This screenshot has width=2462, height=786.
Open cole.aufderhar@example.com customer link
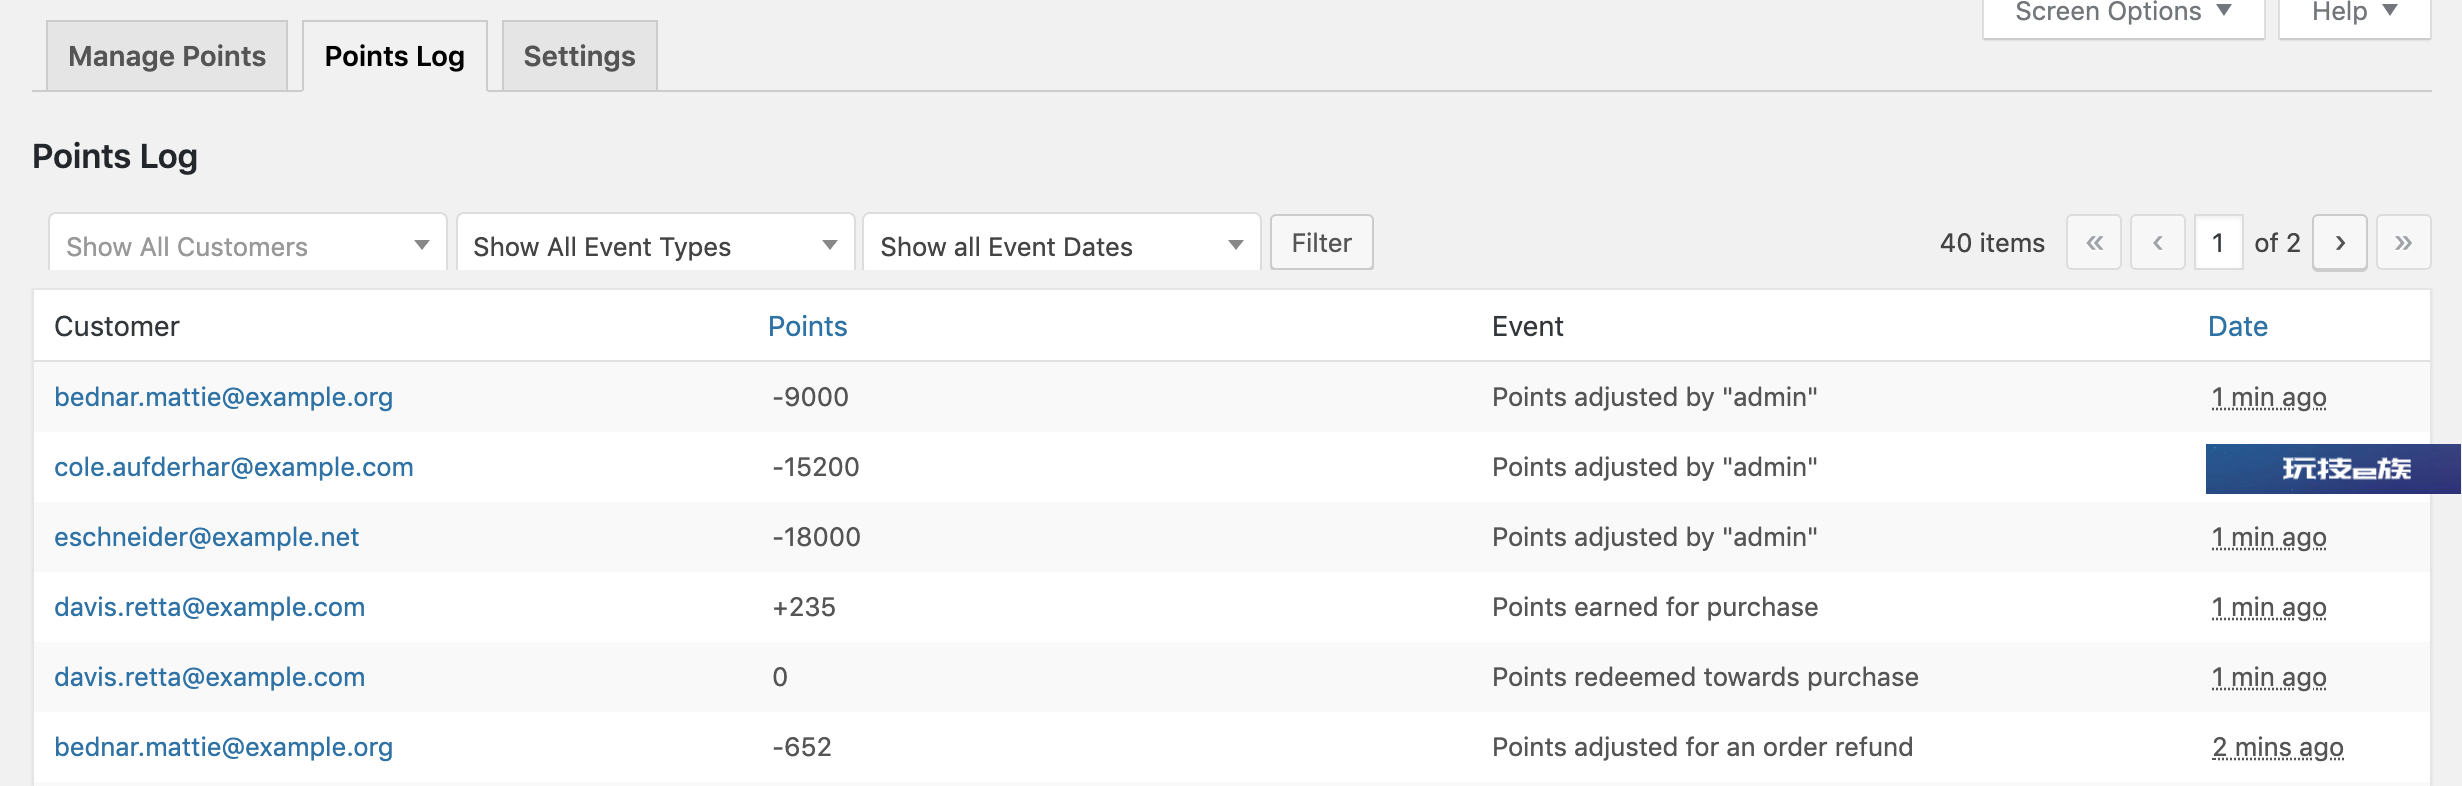(x=233, y=467)
